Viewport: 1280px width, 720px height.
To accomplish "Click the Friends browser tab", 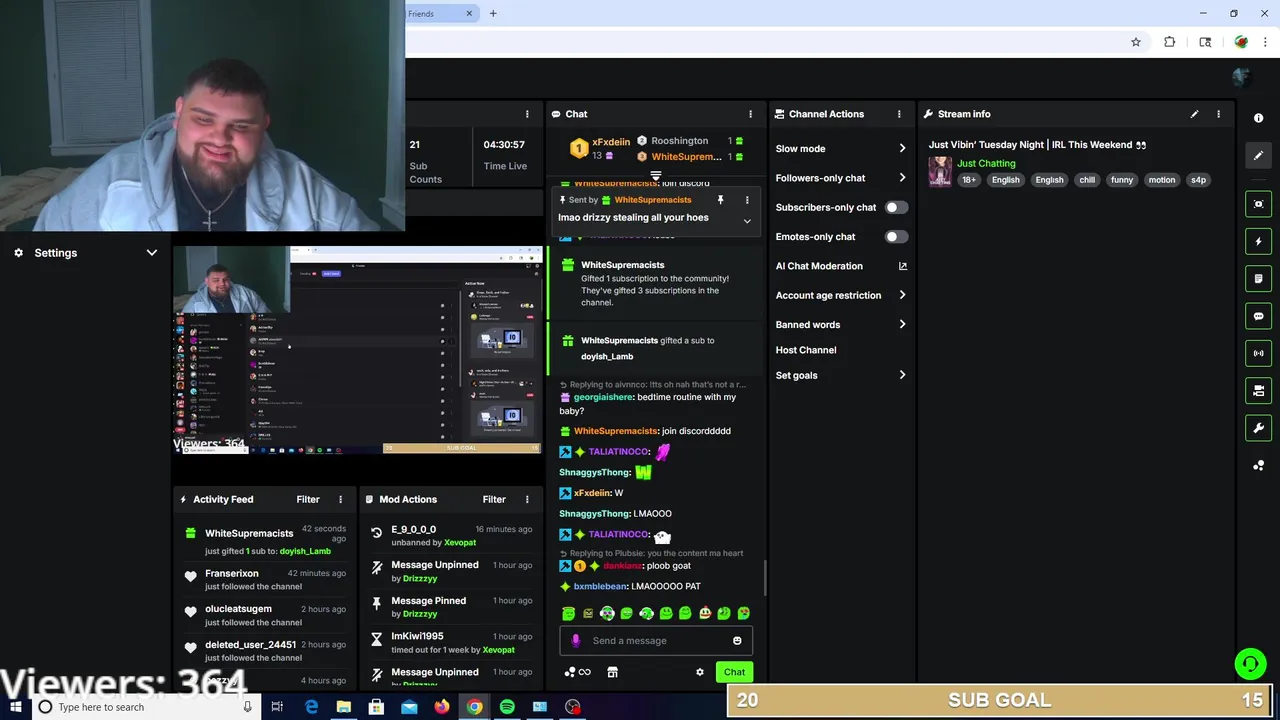I will point(442,13).
